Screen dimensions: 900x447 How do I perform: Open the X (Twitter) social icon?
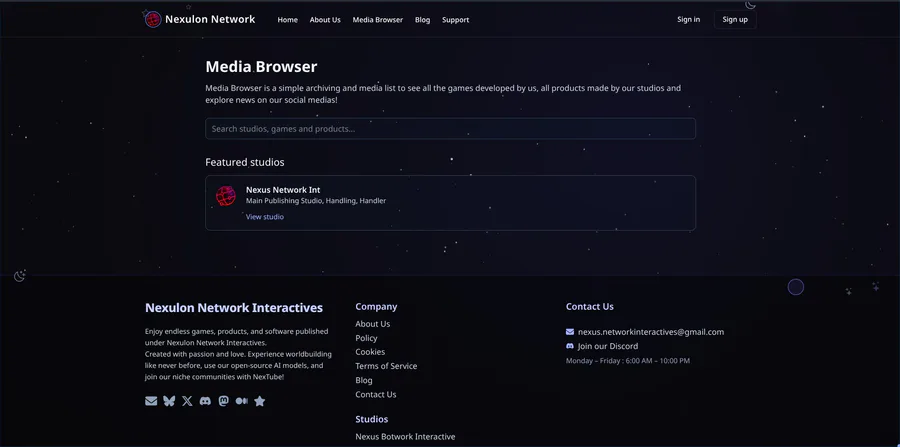pos(187,401)
